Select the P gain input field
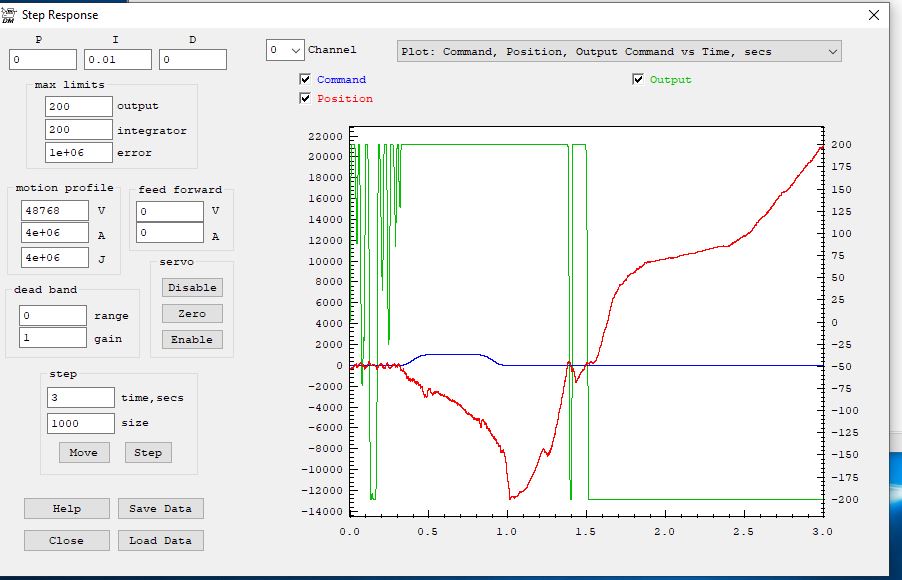Image resolution: width=902 pixels, height=580 pixels. 43,60
